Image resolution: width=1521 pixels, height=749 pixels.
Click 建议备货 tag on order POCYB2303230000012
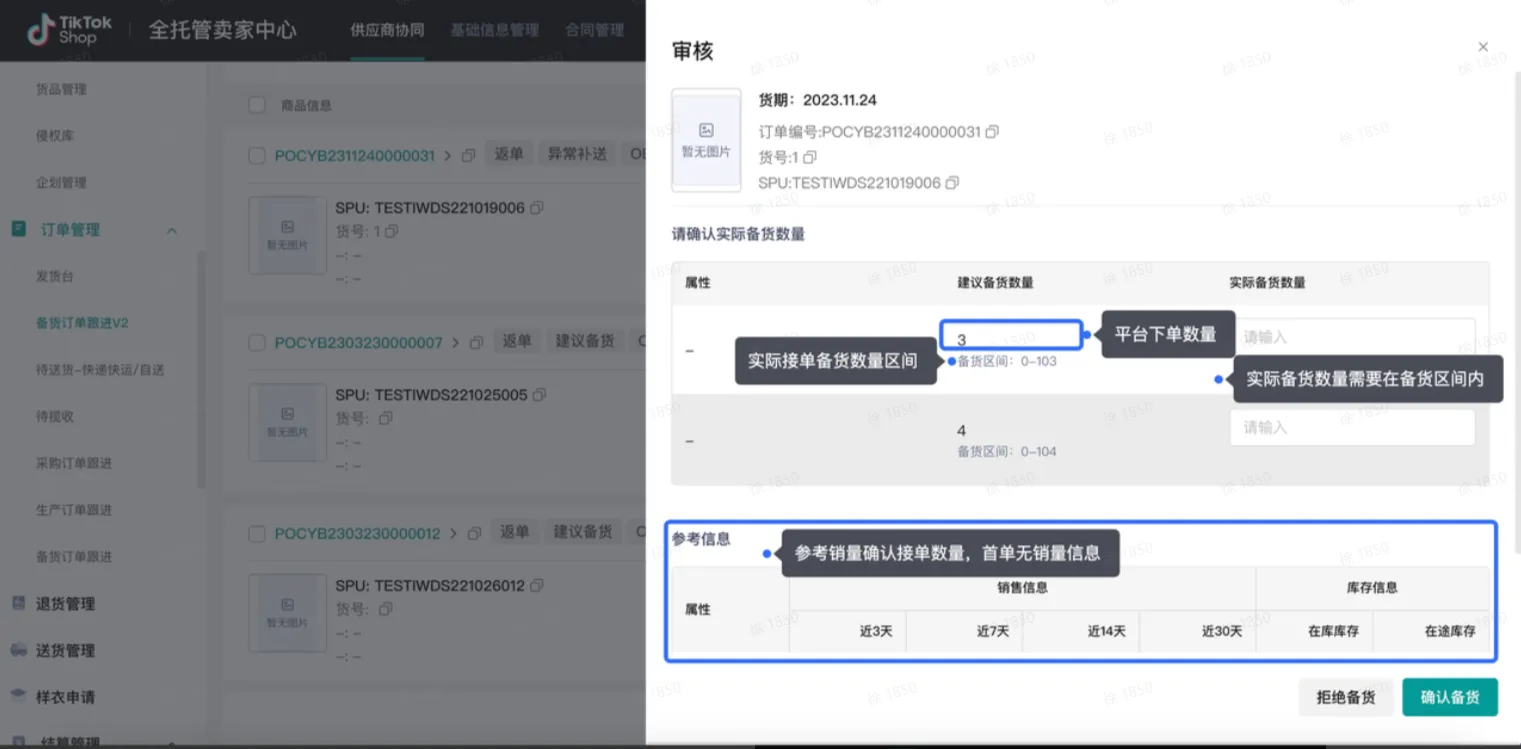tap(583, 532)
